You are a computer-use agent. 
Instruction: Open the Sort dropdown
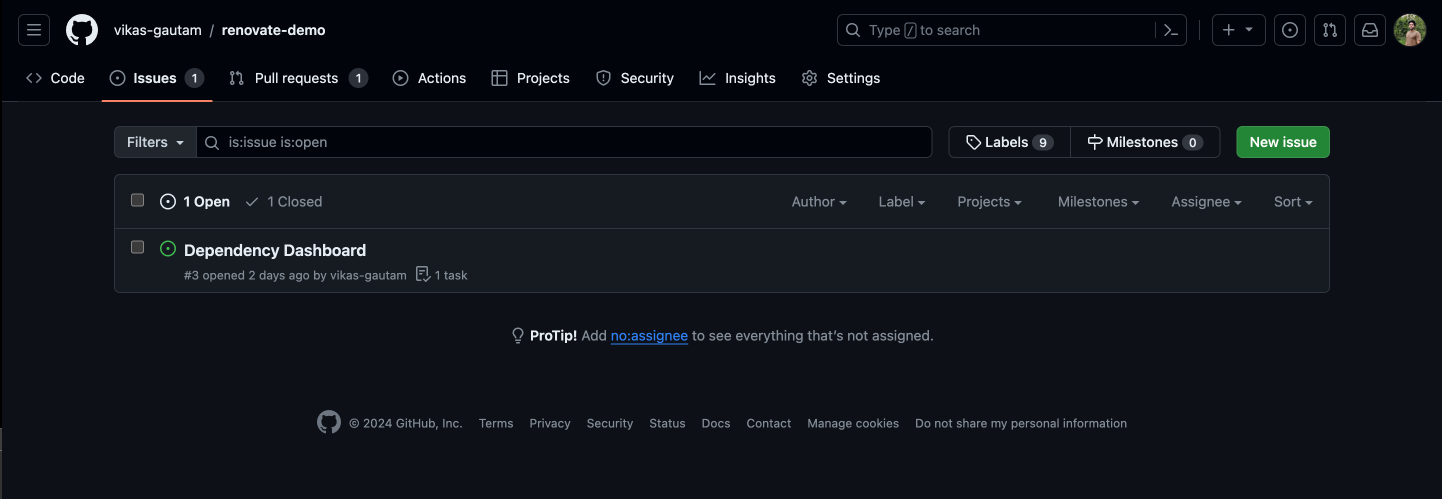(1293, 202)
